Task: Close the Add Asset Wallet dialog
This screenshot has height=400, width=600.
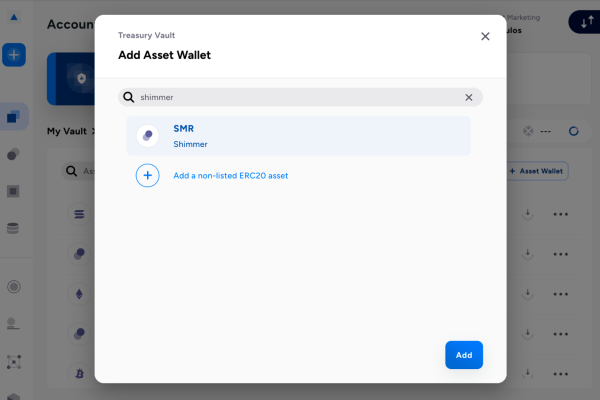Action: tap(485, 36)
